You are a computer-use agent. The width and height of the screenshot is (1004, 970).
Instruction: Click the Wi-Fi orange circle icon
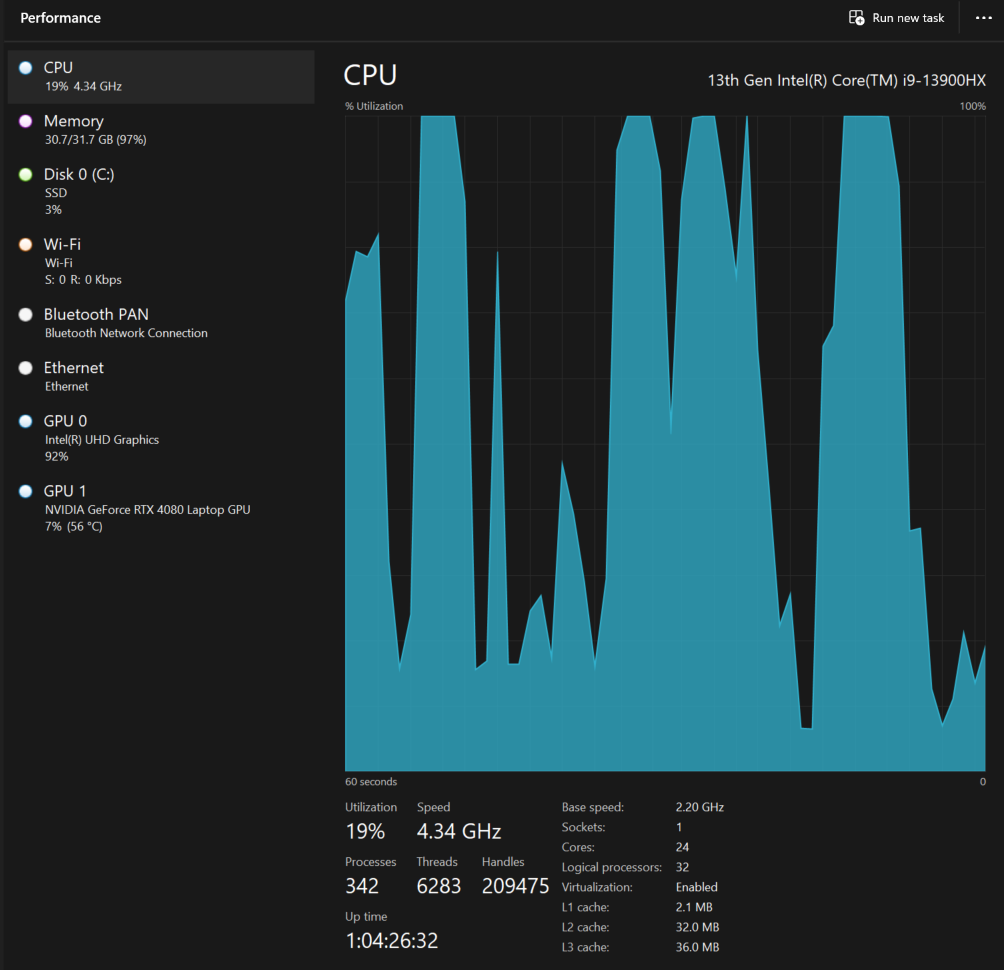click(x=25, y=245)
